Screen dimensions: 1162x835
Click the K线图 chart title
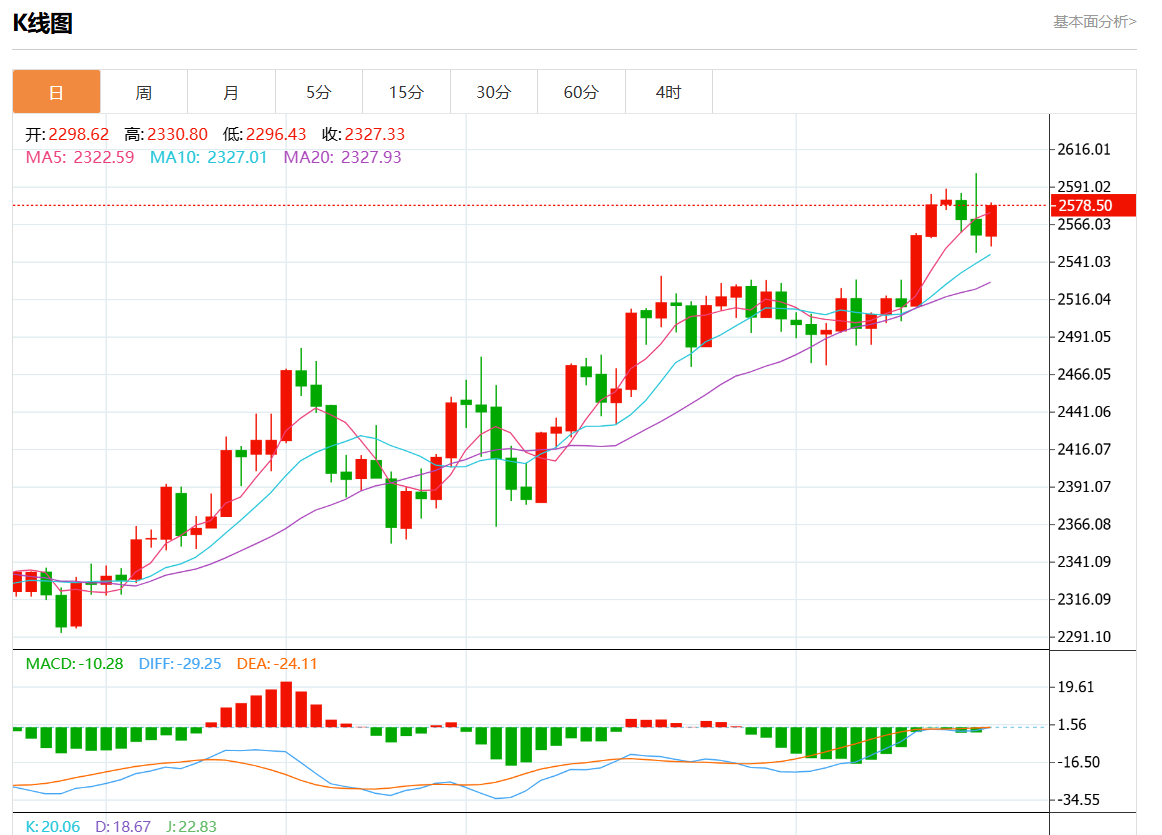[x=42, y=23]
